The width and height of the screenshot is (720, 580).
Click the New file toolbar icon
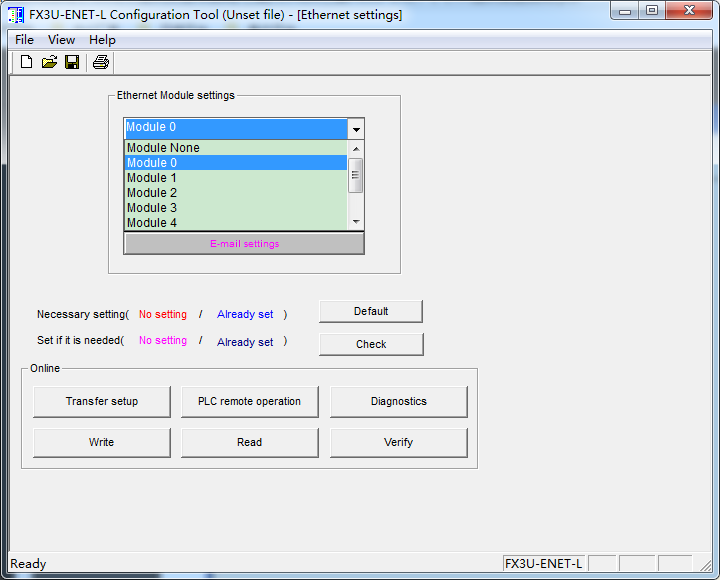coord(27,62)
